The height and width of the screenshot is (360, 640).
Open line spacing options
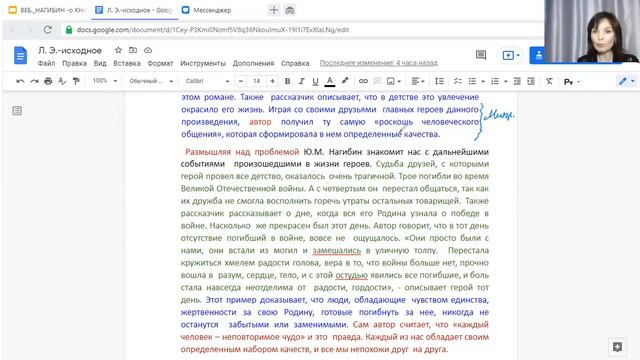point(439,81)
